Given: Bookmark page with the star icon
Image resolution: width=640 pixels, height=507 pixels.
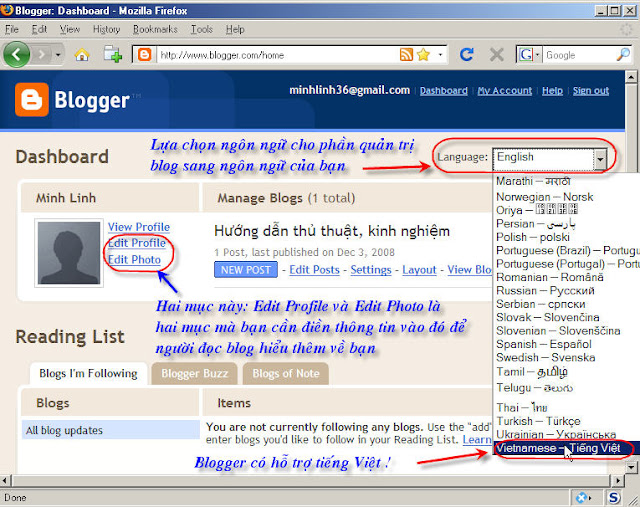Looking at the screenshot, I should point(424,54).
